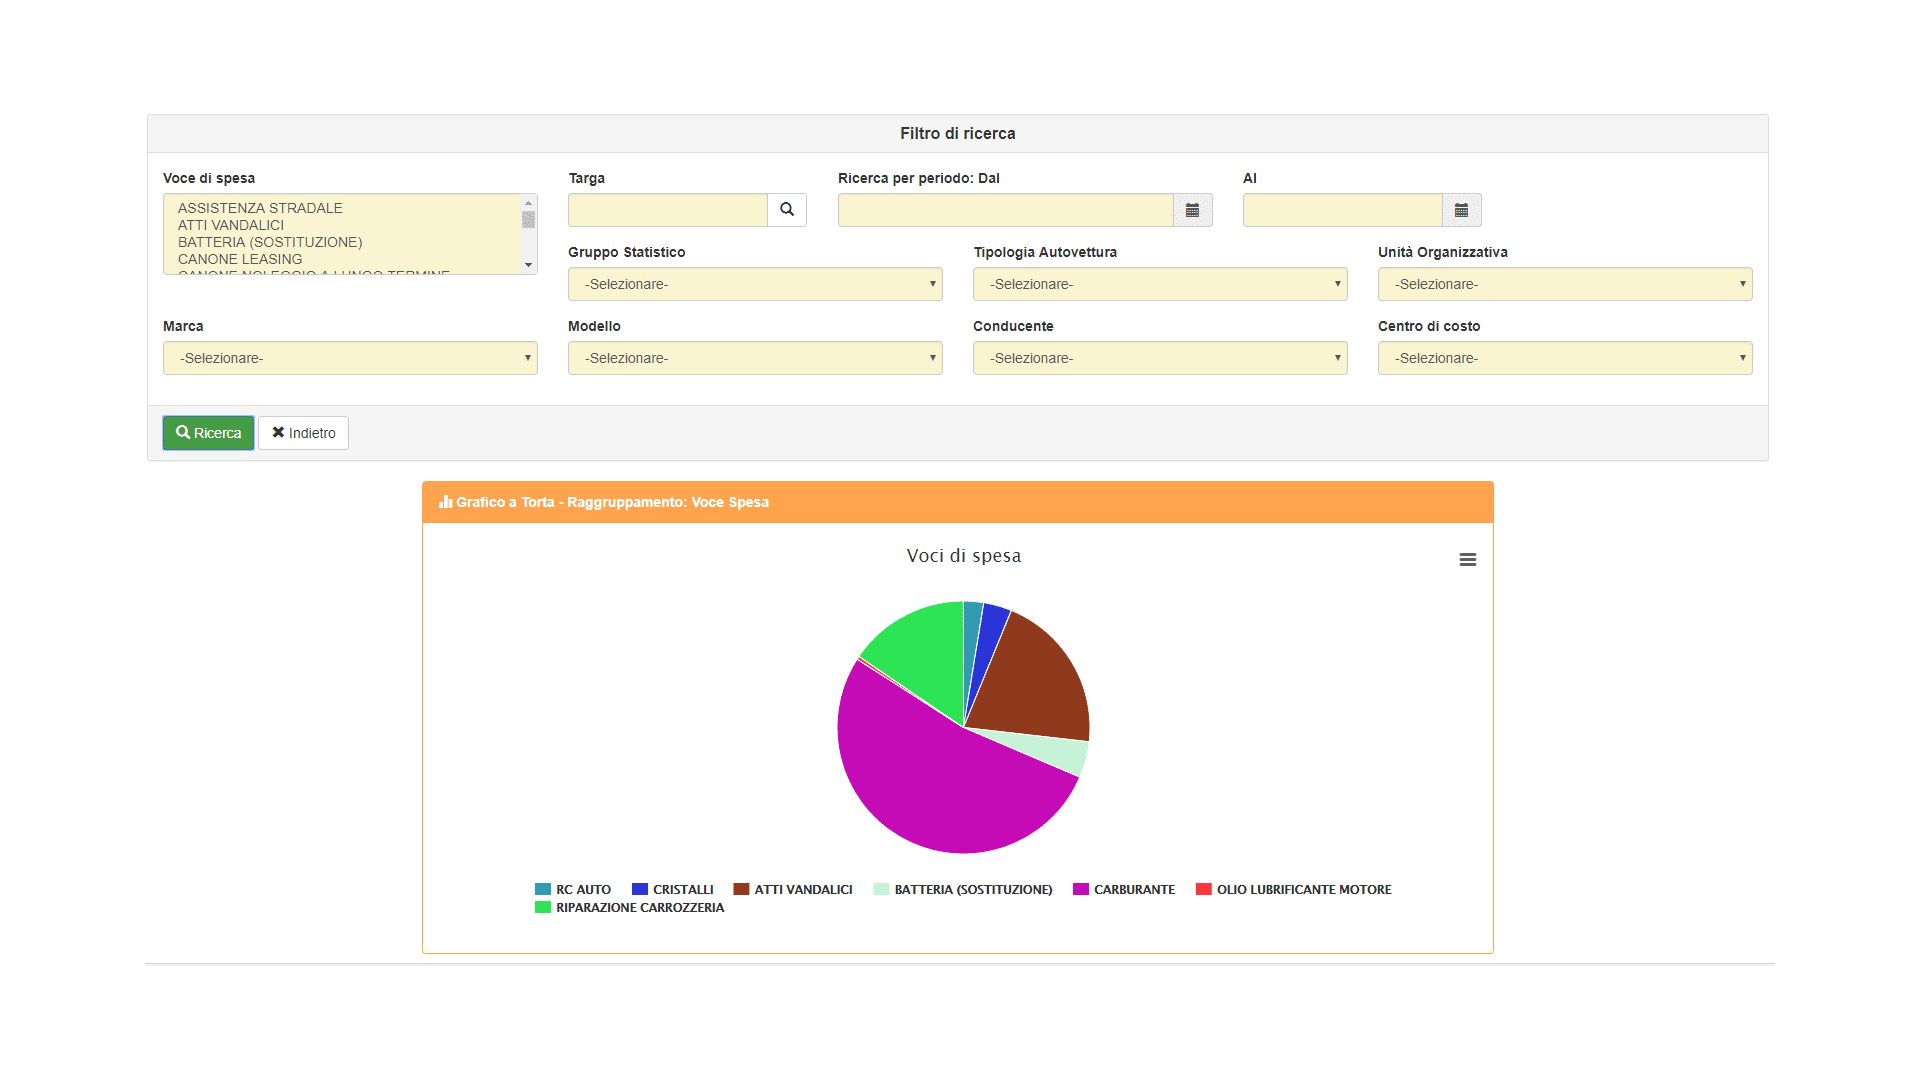Open the Tipologia Autovettura dropdown
Image resolution: width=1920 pixels, height=1080 pixels.
coord(1160,284)
